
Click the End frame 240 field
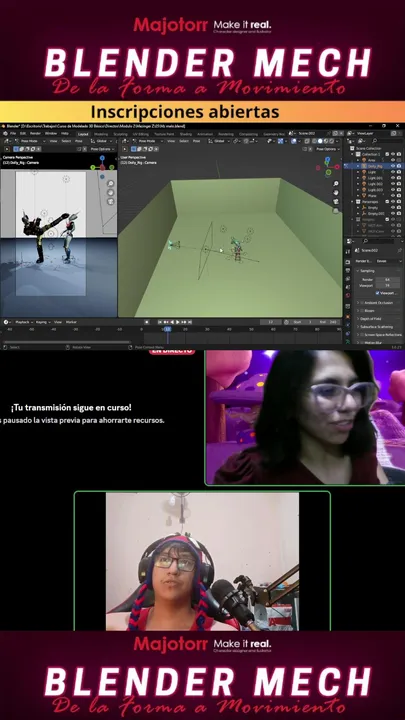pos(330,322)
